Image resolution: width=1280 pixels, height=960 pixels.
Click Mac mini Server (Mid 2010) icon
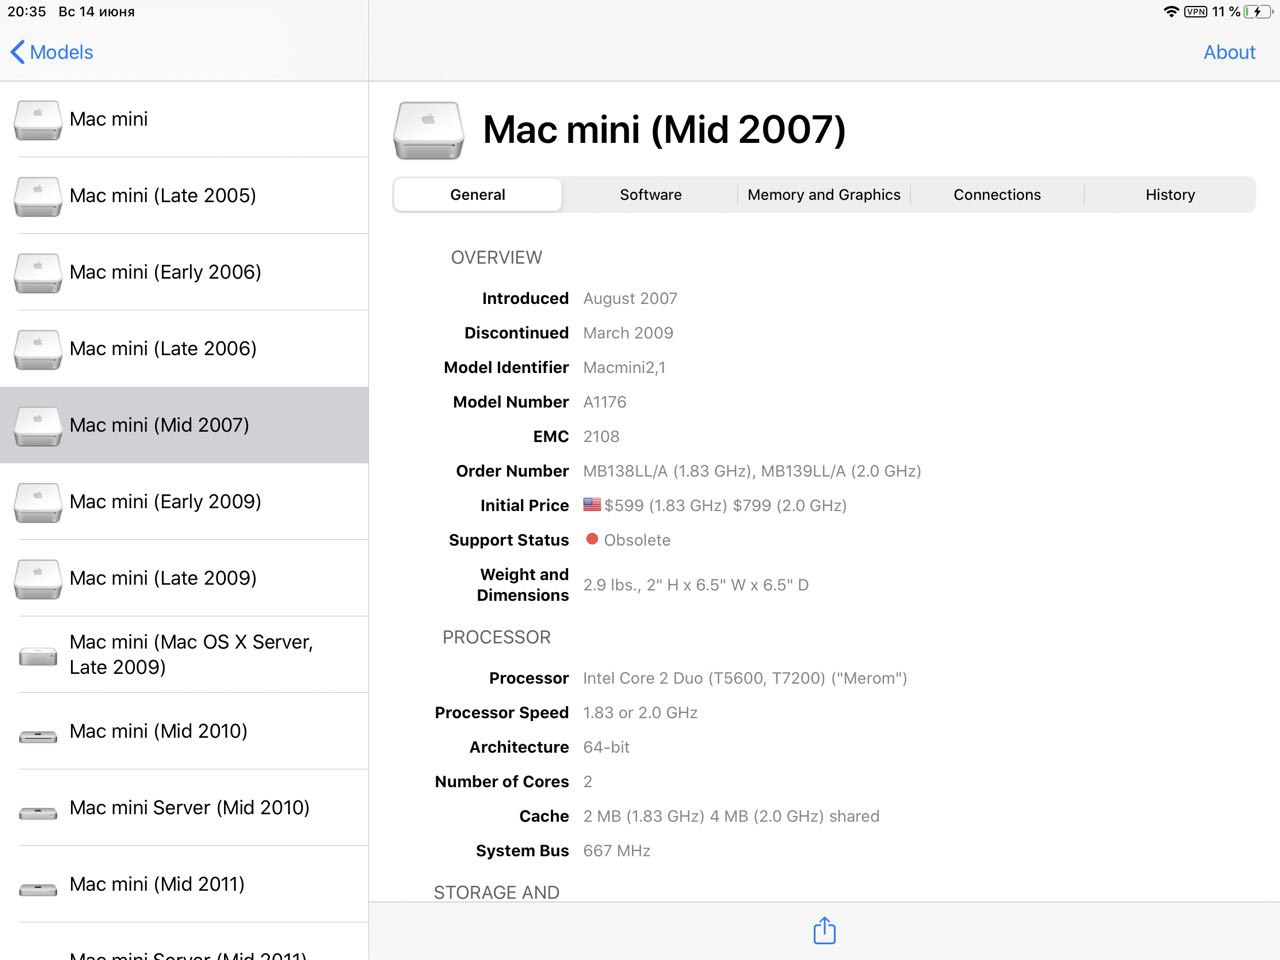(38, 812)
